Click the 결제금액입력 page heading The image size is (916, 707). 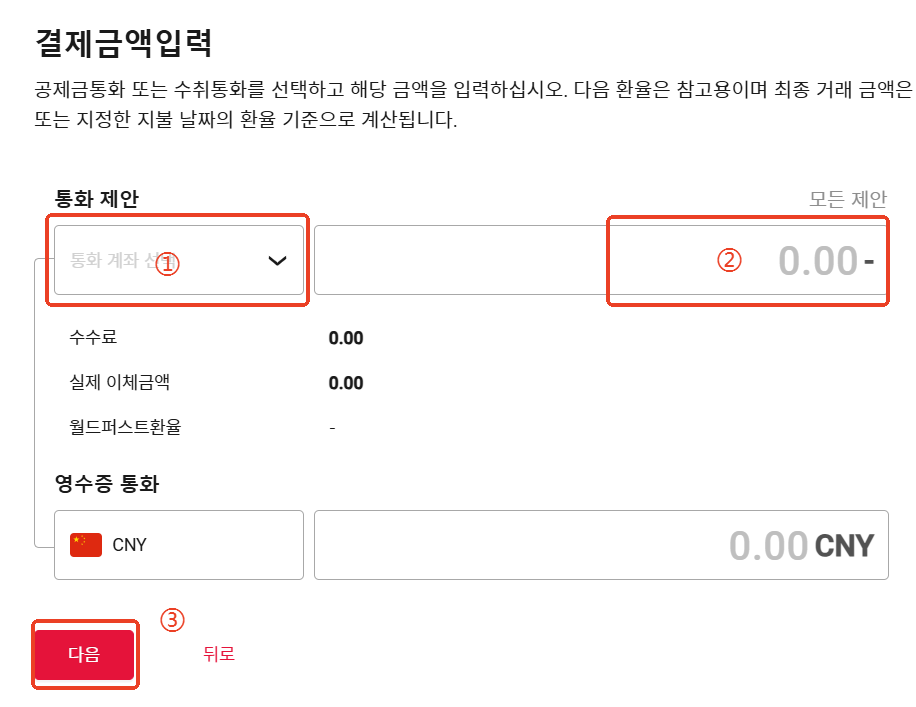tap(124, 43)
